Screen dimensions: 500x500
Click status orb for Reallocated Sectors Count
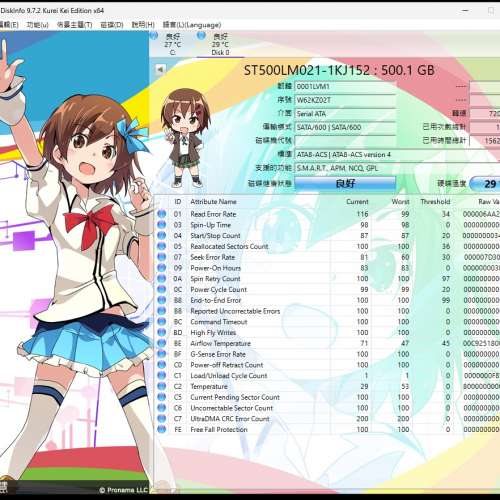coord(162,246)
